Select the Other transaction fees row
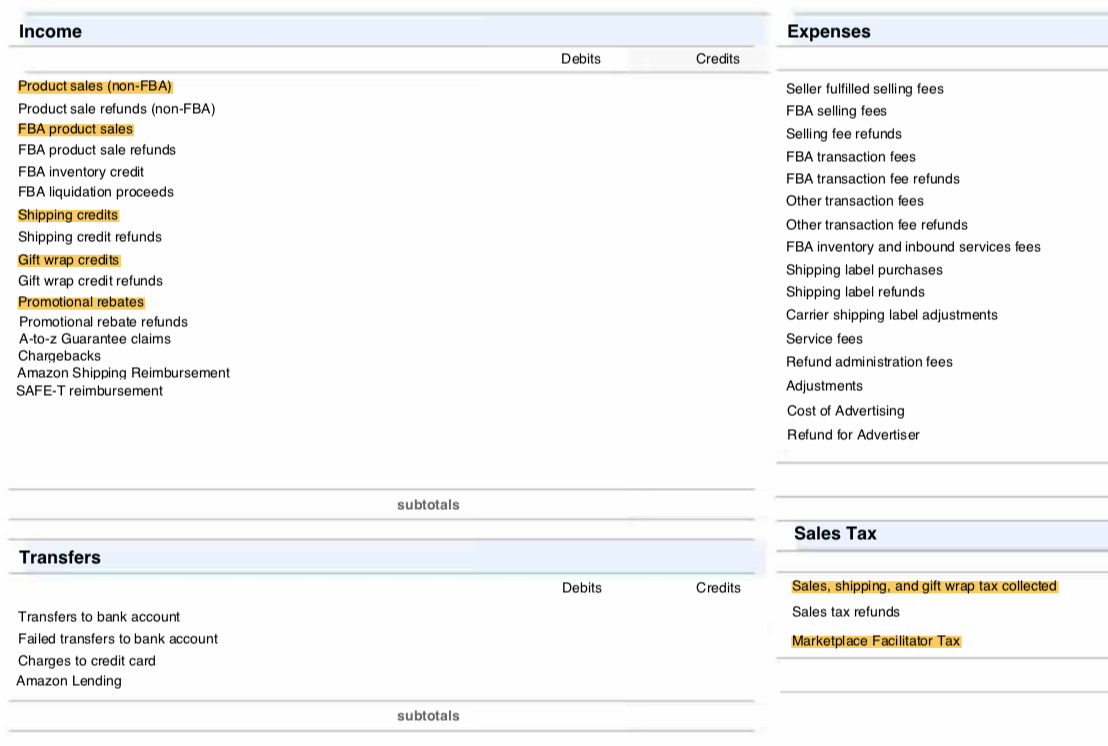1108x746 pixels. [855, 201]
